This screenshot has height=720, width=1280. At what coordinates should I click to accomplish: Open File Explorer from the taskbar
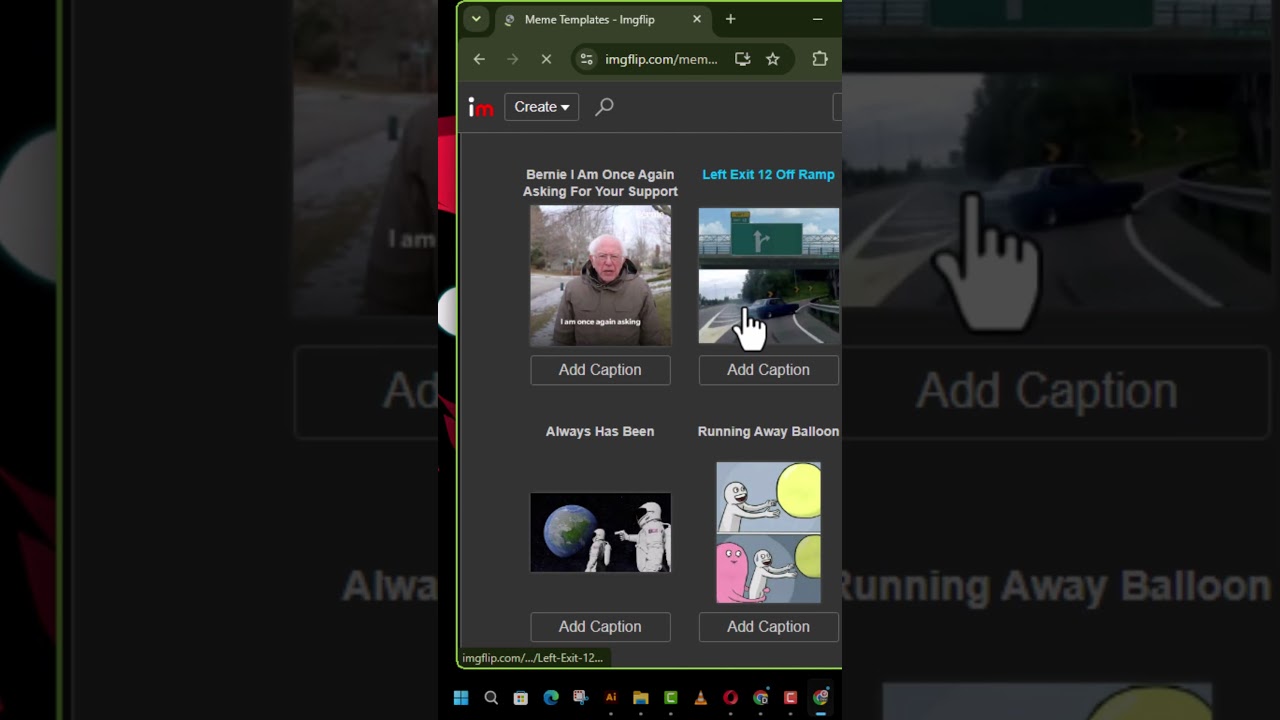pos(641,698)
